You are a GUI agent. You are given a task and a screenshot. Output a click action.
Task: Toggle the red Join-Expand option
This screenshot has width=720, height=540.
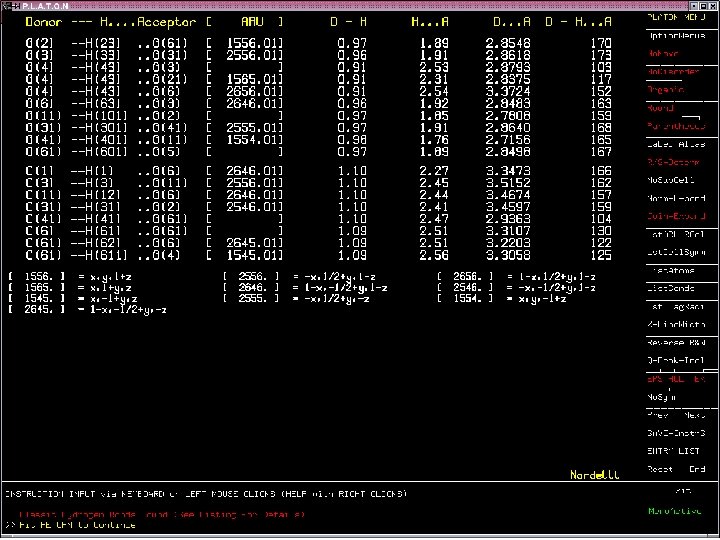(676, 216)
